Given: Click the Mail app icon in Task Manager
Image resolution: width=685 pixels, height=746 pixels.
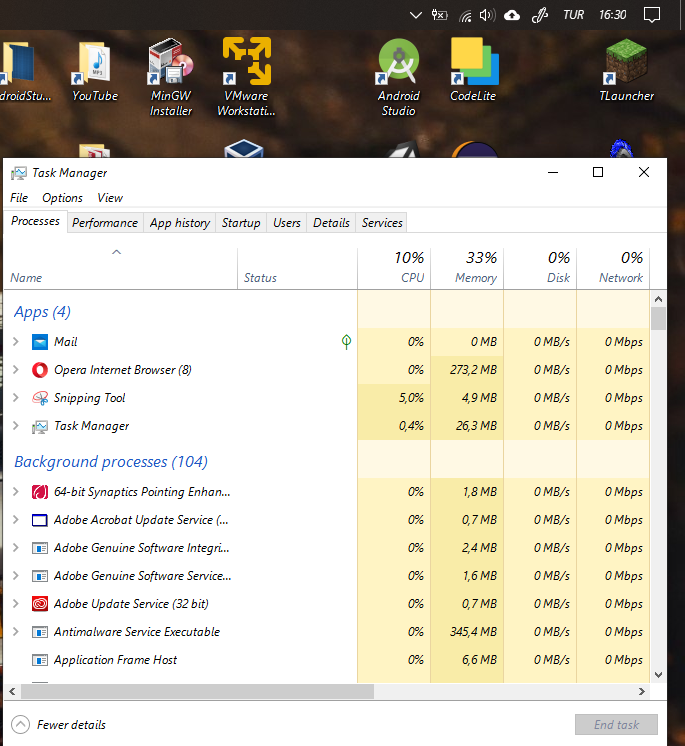Looking at the screenshot, I should coord(40,342).
